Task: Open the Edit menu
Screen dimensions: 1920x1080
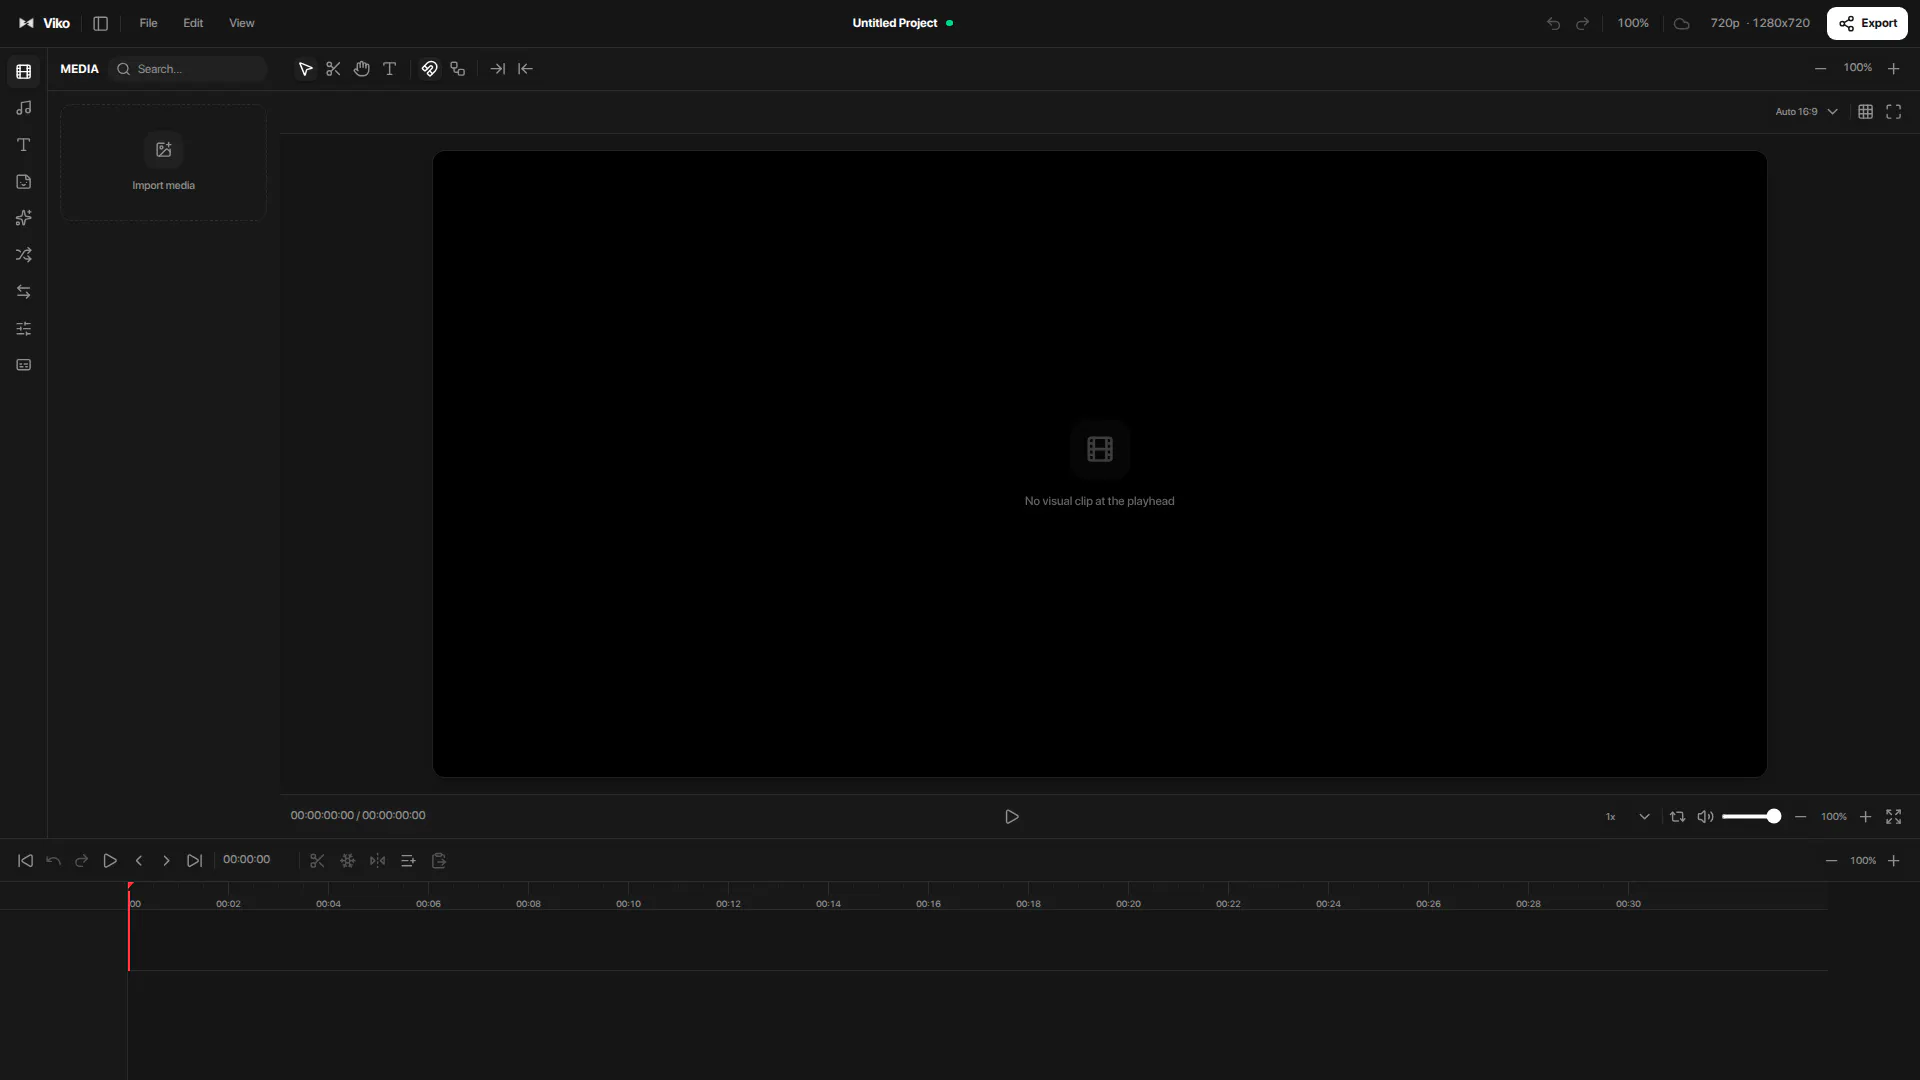Action: tap(193, 23)
